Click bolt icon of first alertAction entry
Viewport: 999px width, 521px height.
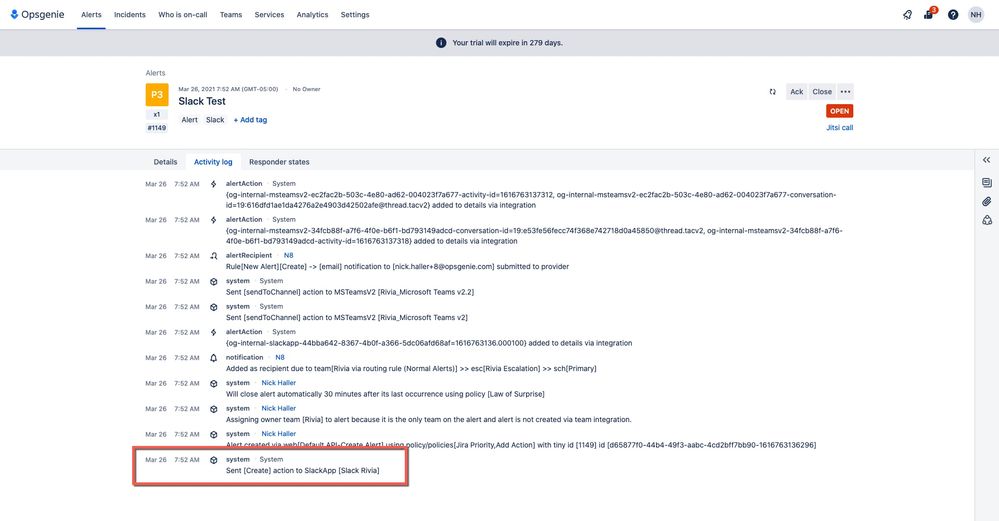click(x=213, y=184)
